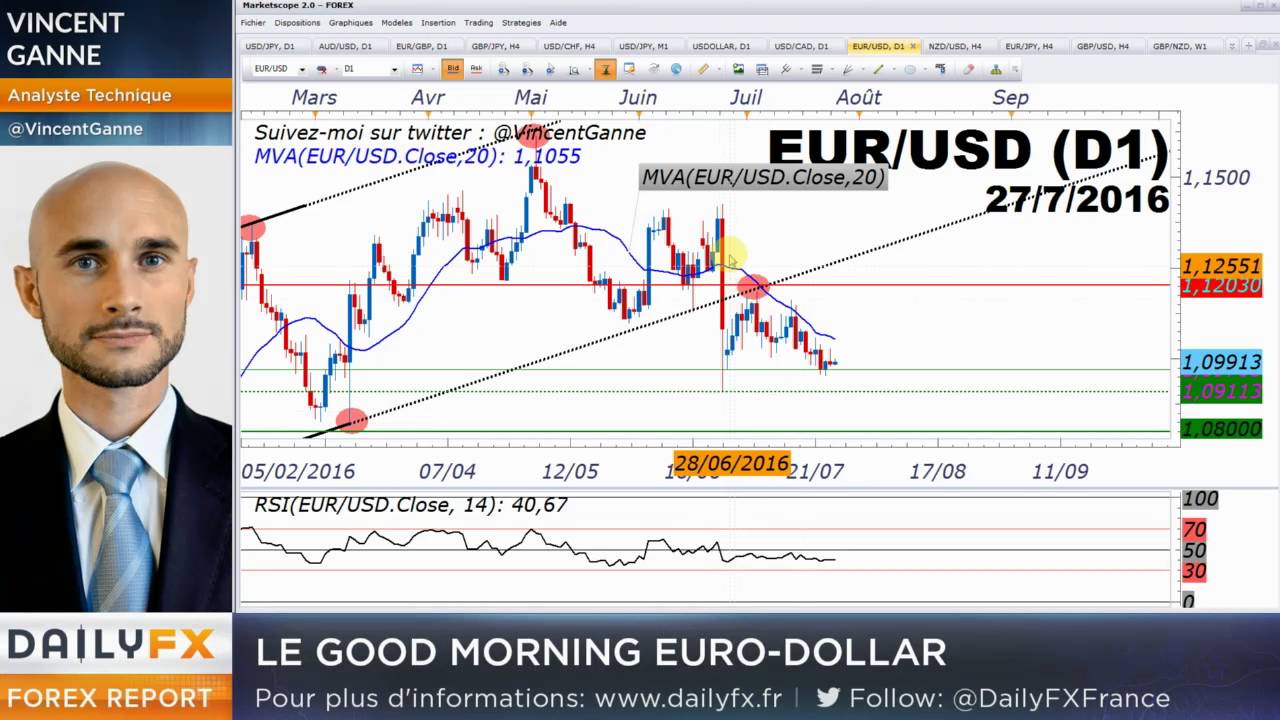
Task: Click the chart note icon beside the orange icon
Action: (629, 69)
